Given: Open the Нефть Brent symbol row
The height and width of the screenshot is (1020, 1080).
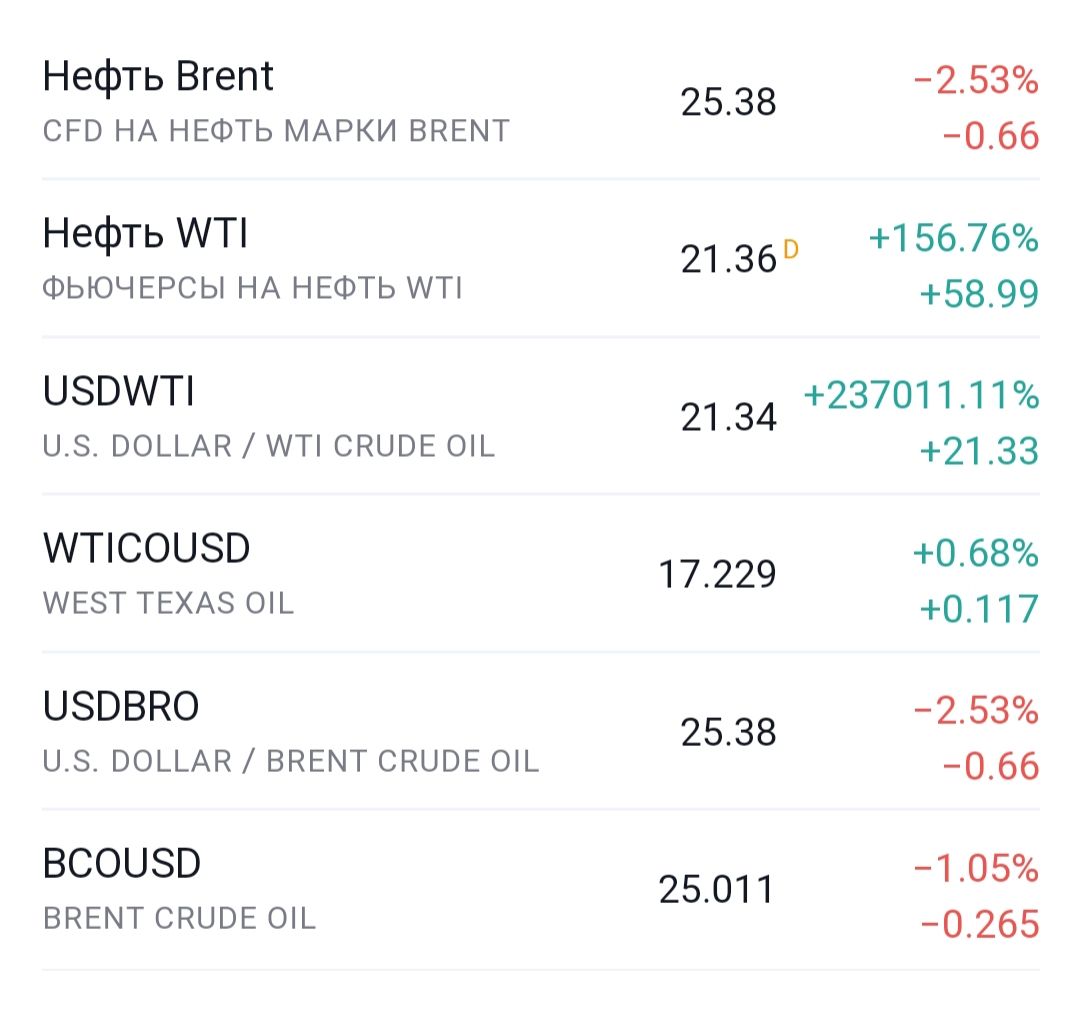Looking at the screenshot, I should coord(541,103).
